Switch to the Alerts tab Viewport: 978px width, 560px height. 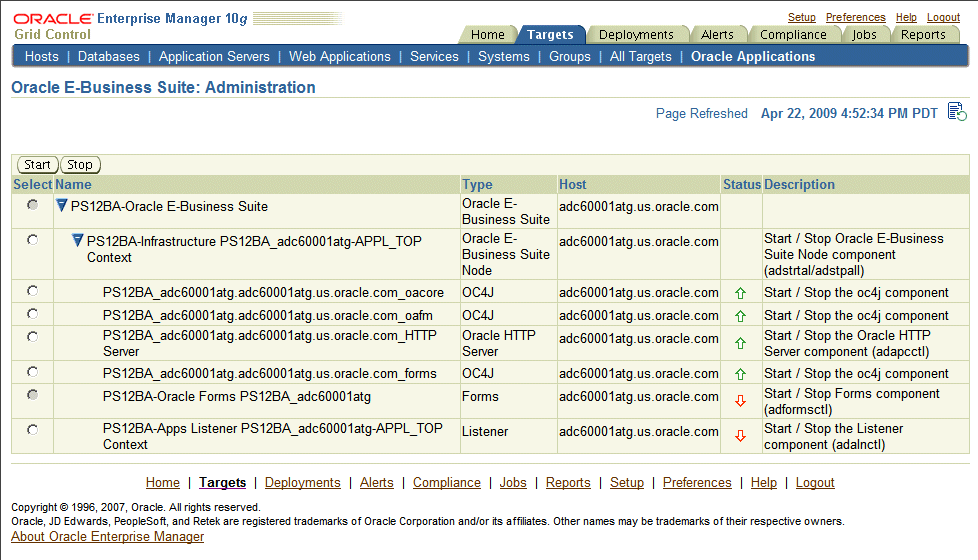click(717, 35)
